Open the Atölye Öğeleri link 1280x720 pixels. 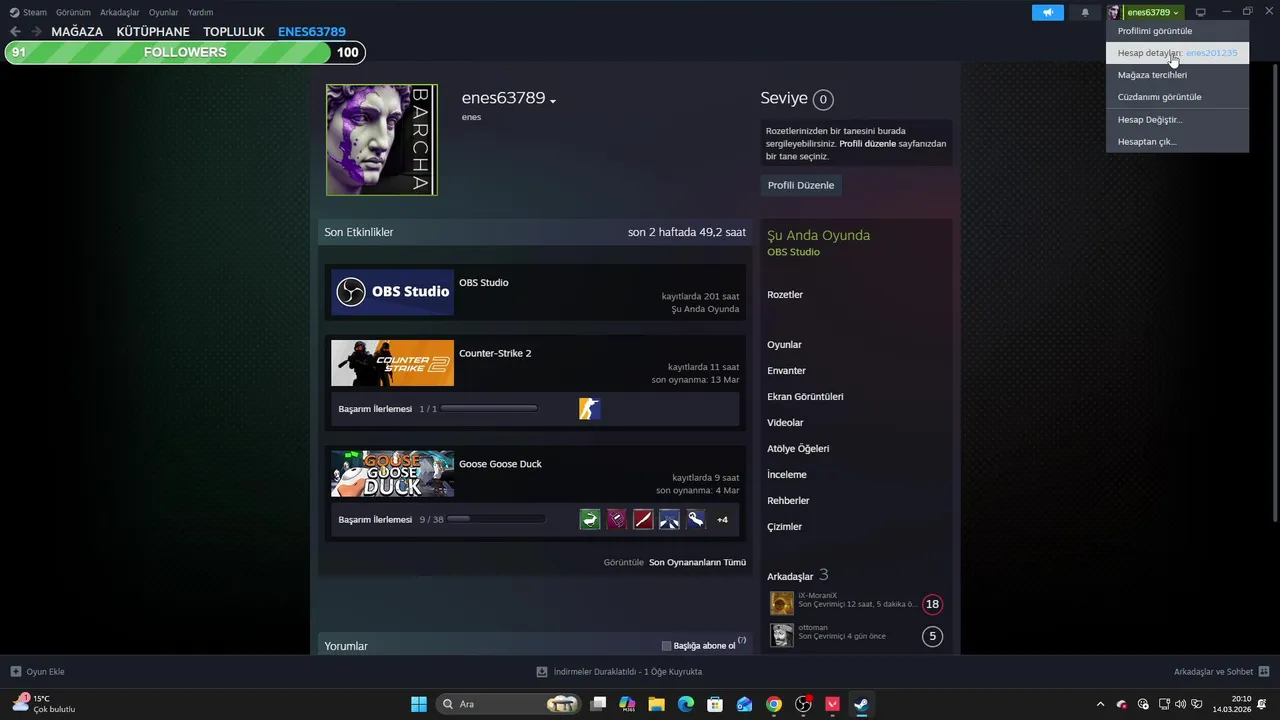[798, 449]
